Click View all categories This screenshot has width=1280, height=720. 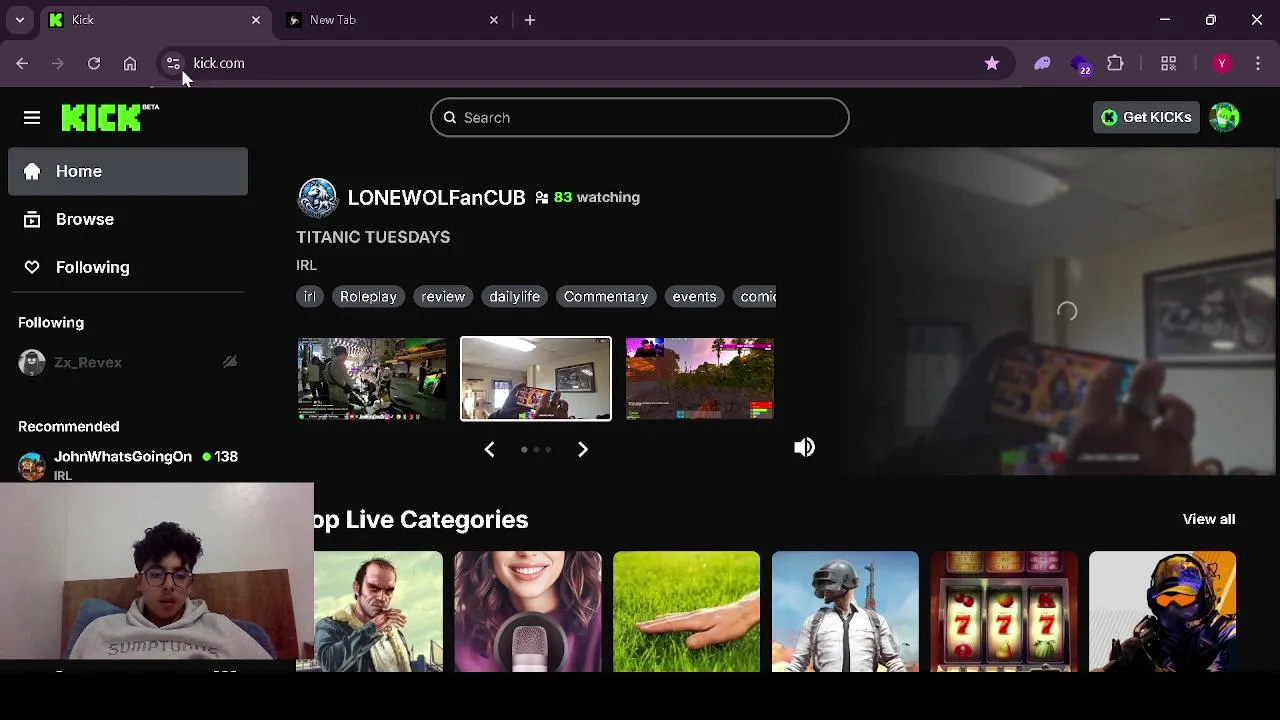tap(1209, 519)
